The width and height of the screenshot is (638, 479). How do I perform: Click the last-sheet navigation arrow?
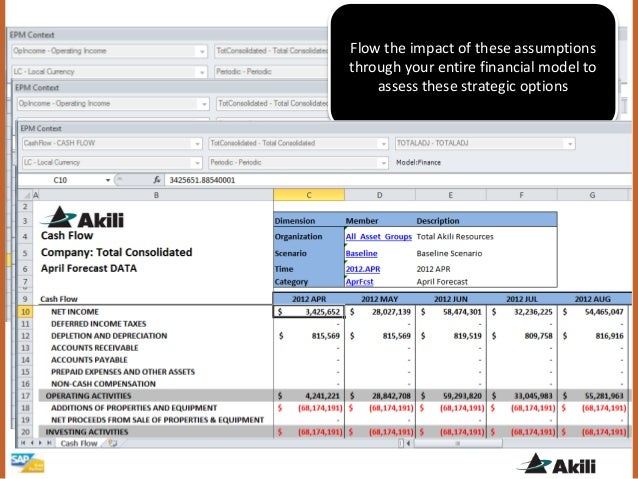pos(49,443)
